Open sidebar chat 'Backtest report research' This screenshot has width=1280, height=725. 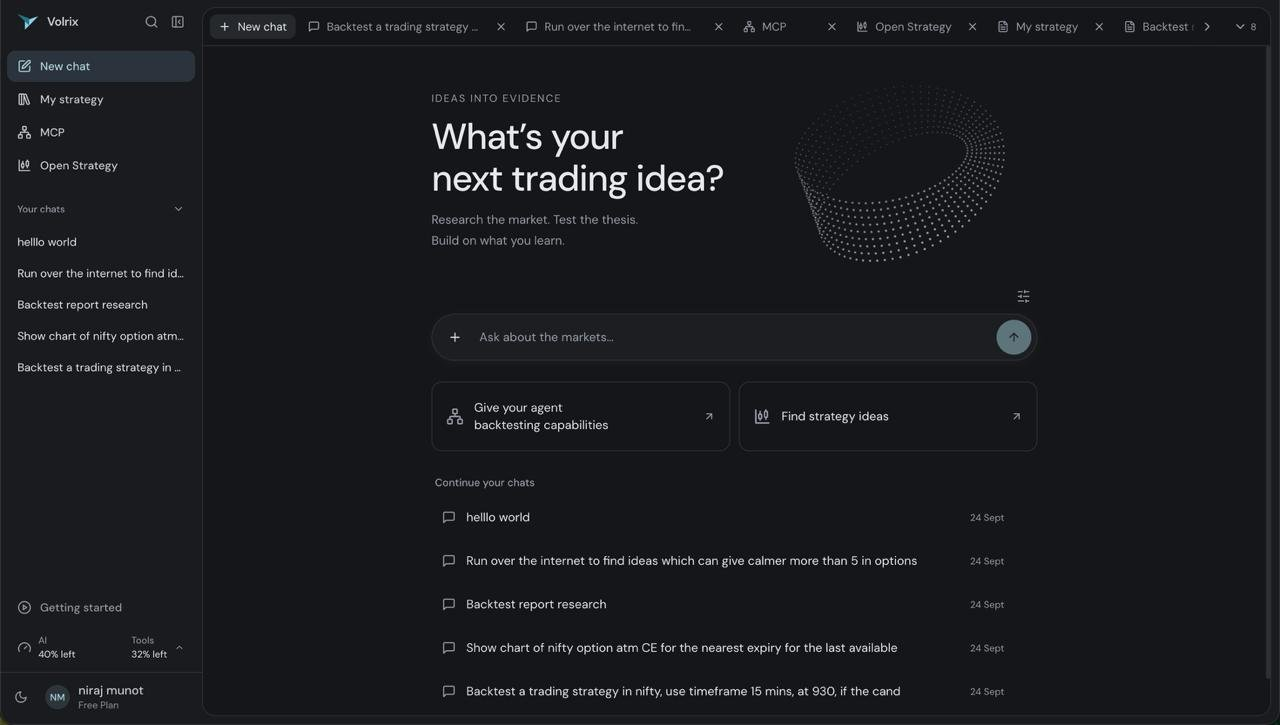tap(101, 304)
